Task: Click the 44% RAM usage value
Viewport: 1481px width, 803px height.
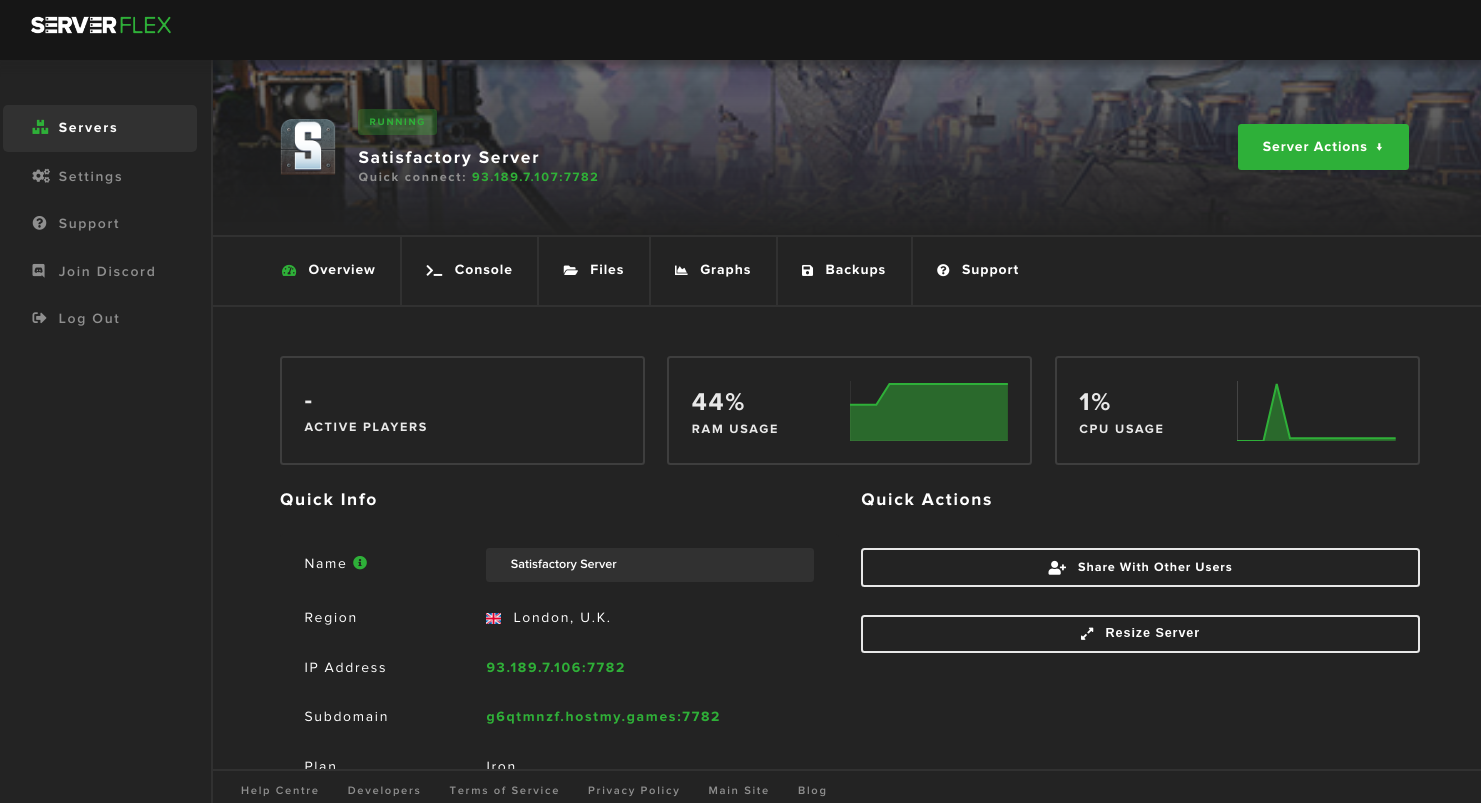Action: coord(718,402)
